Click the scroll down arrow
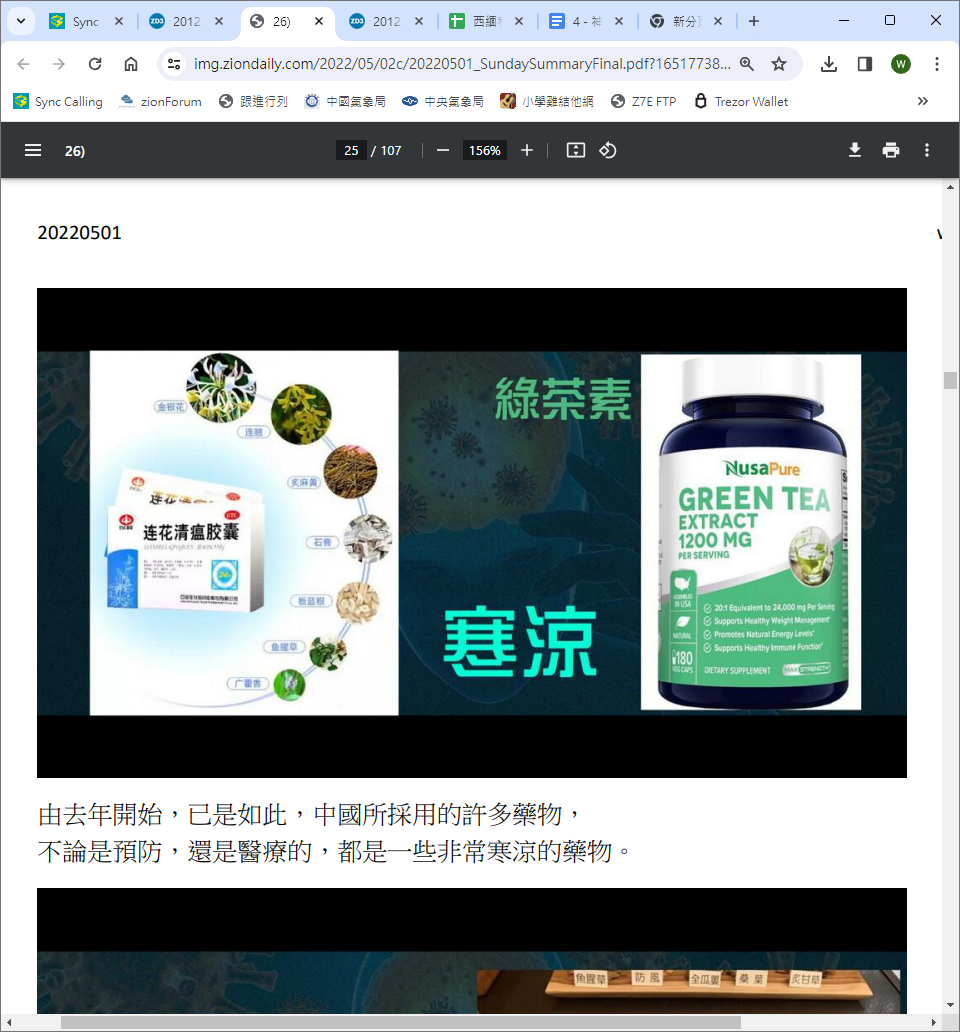The height and width of the screenshot is (1032, 960). 950,1005
